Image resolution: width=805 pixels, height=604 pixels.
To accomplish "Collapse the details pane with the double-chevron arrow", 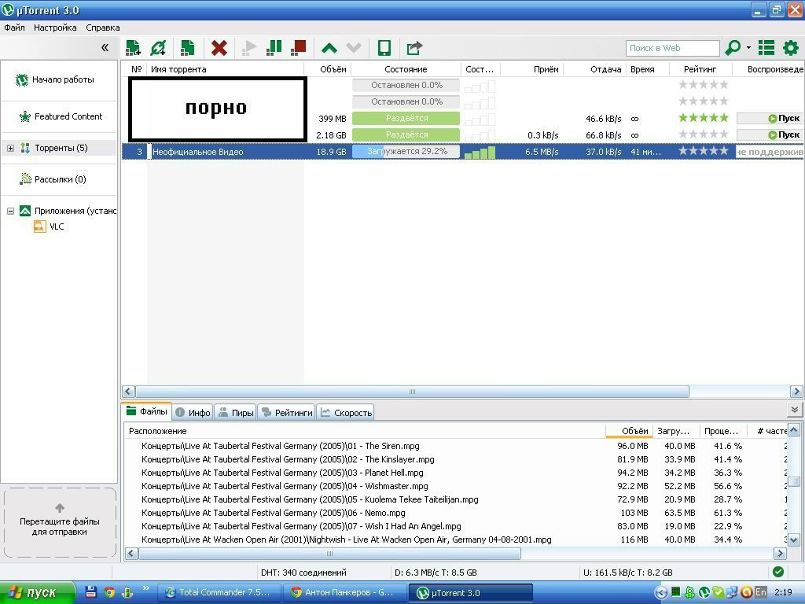I will pyautogui.click(x=794, y=410).
